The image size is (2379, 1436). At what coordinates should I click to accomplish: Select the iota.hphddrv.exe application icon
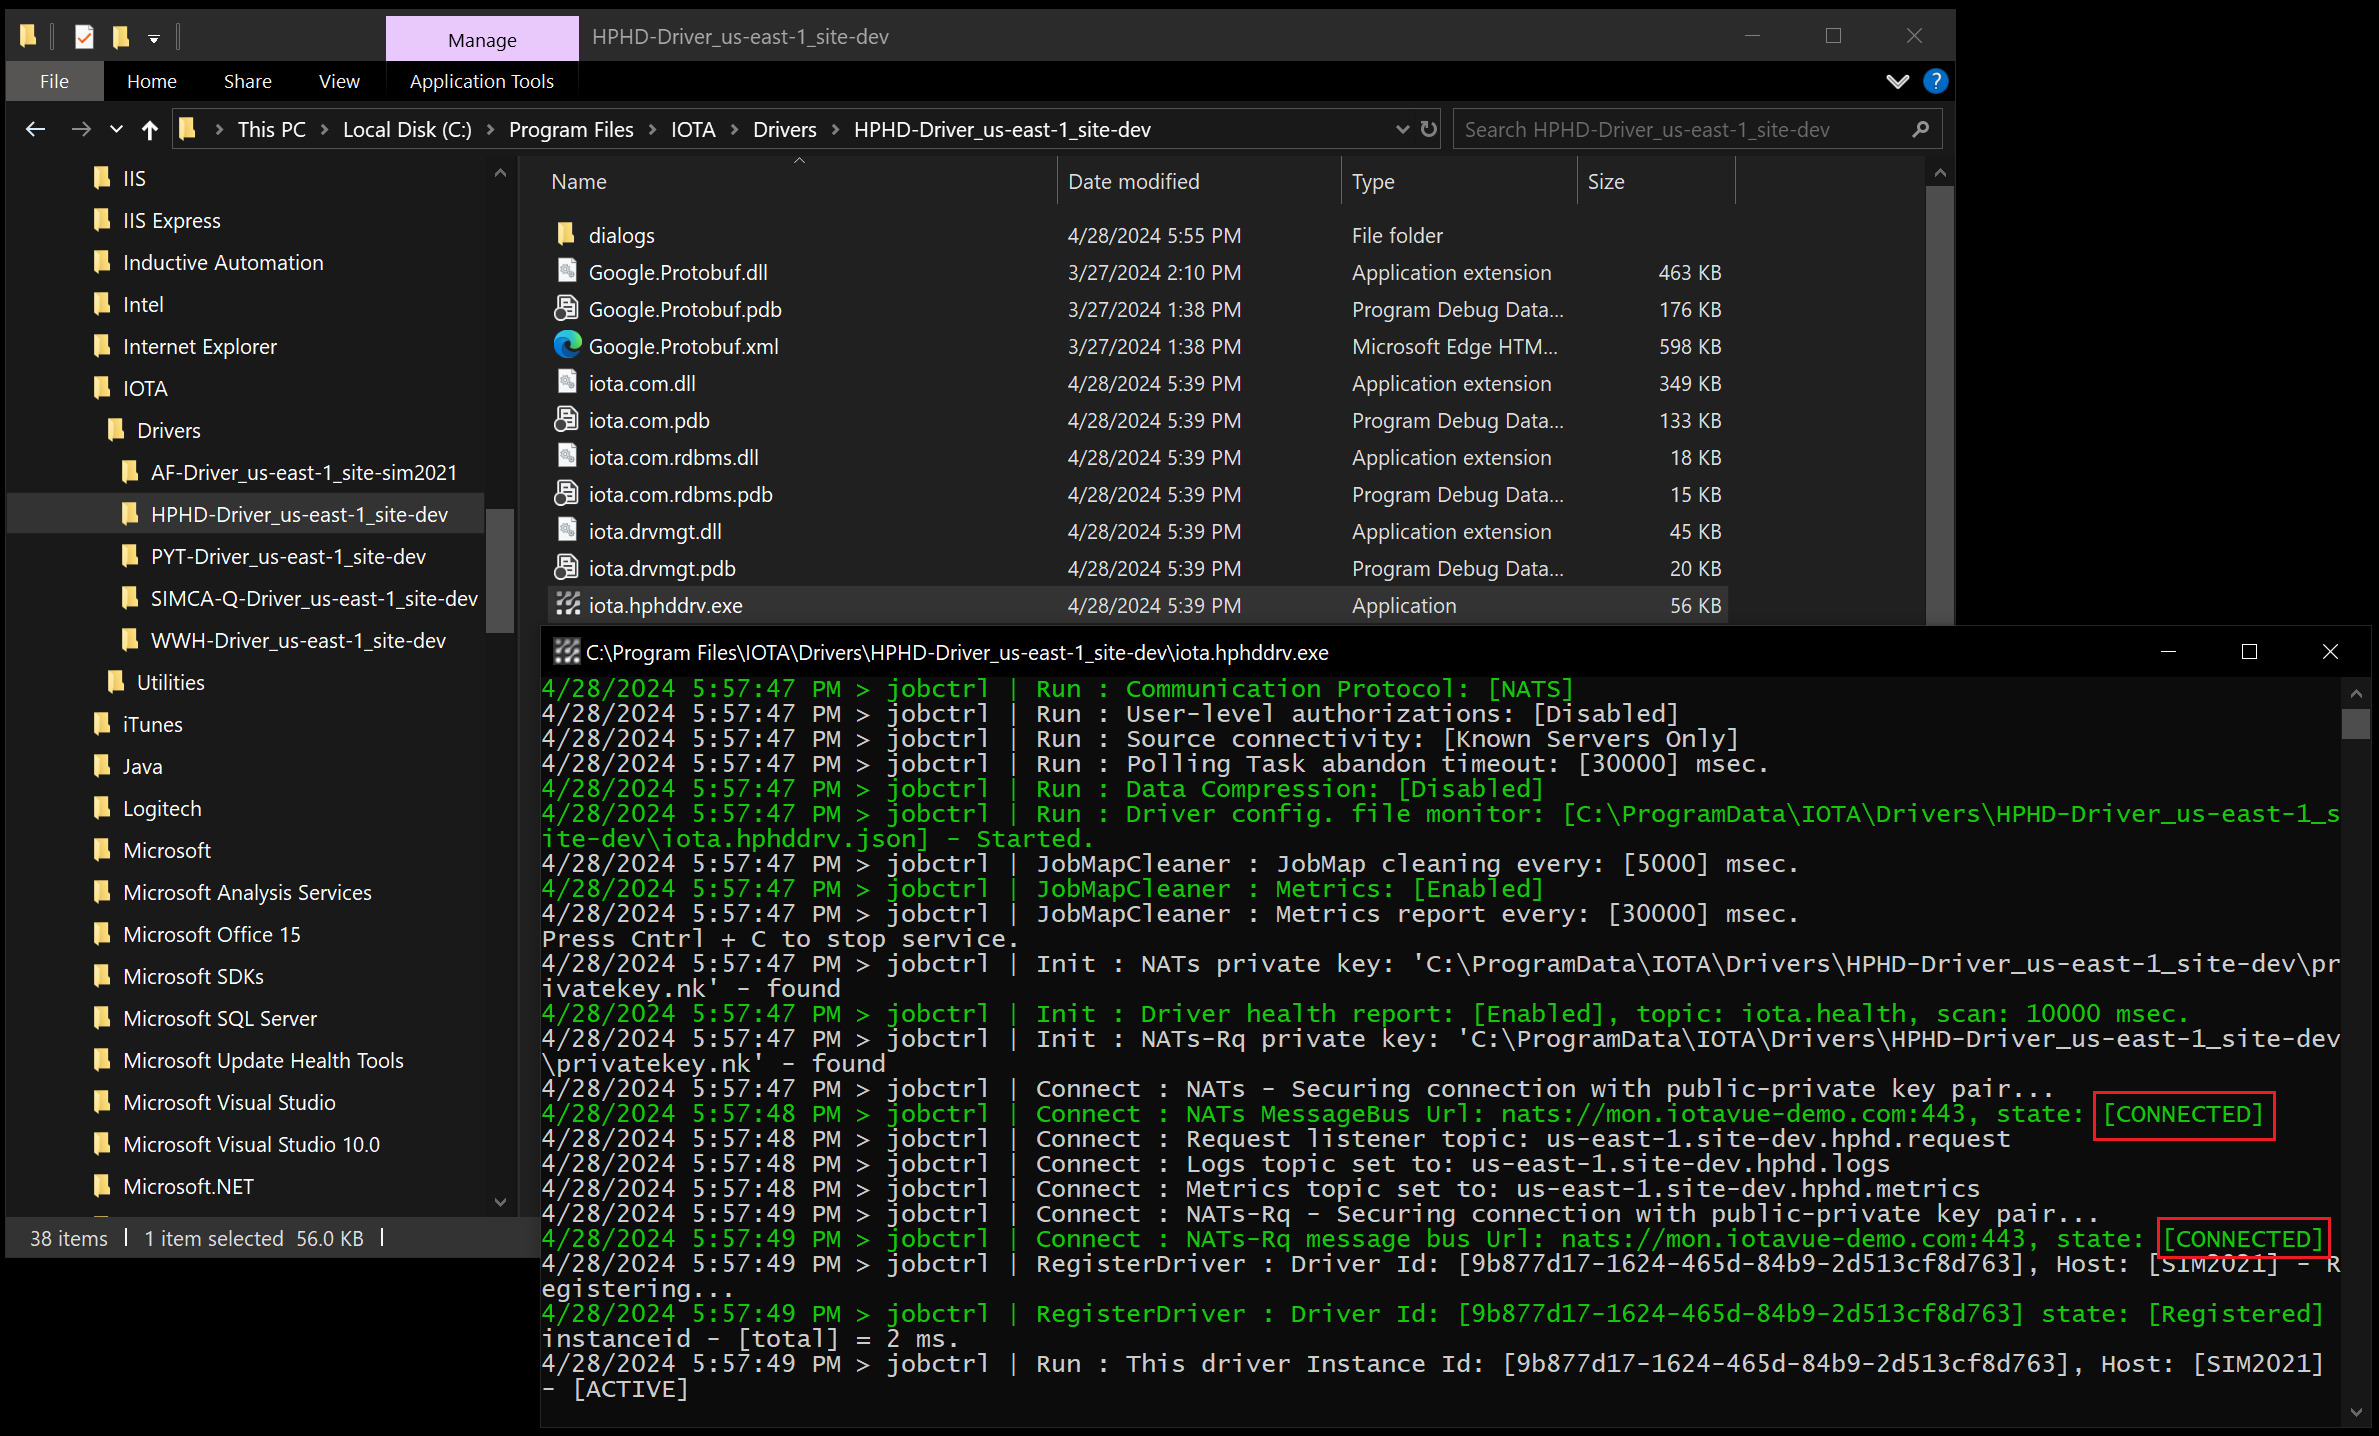[x=567, y=604]
